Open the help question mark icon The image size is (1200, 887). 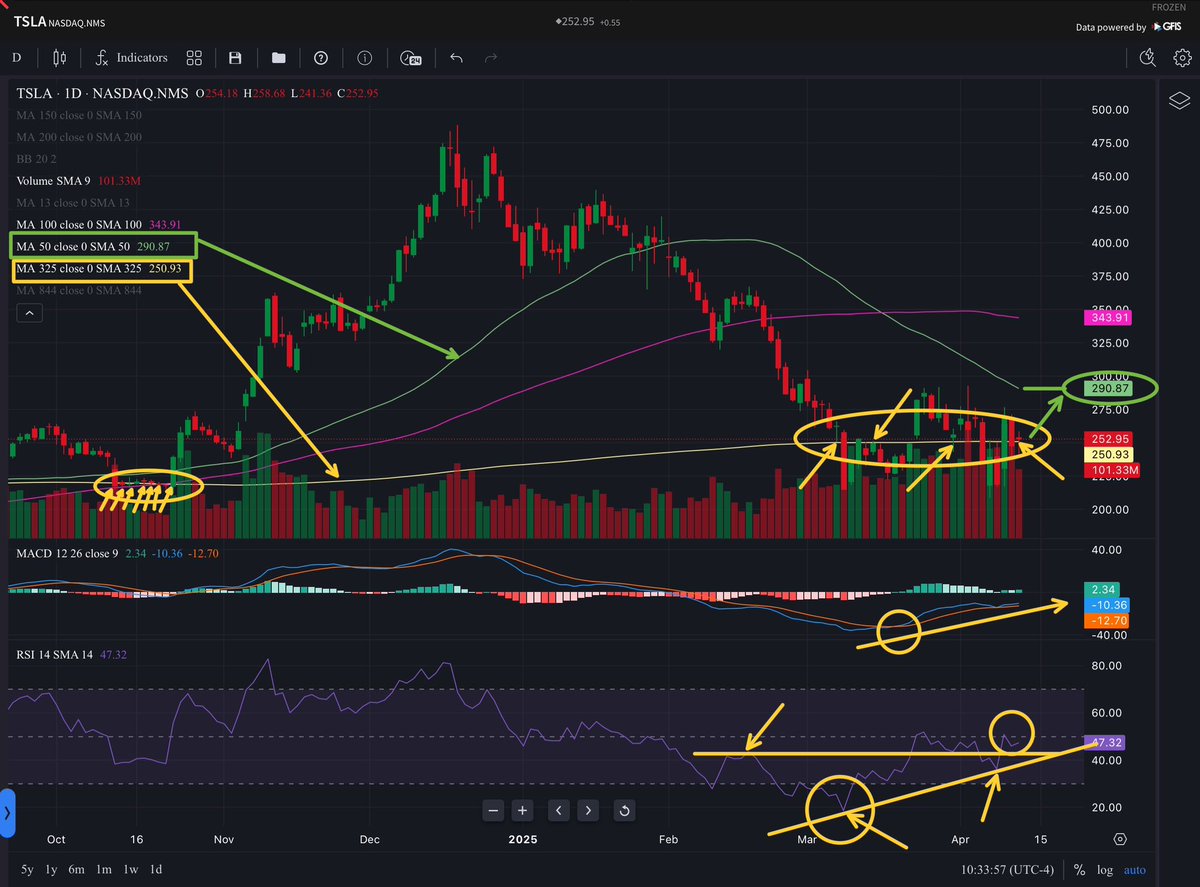coord(321,58)
